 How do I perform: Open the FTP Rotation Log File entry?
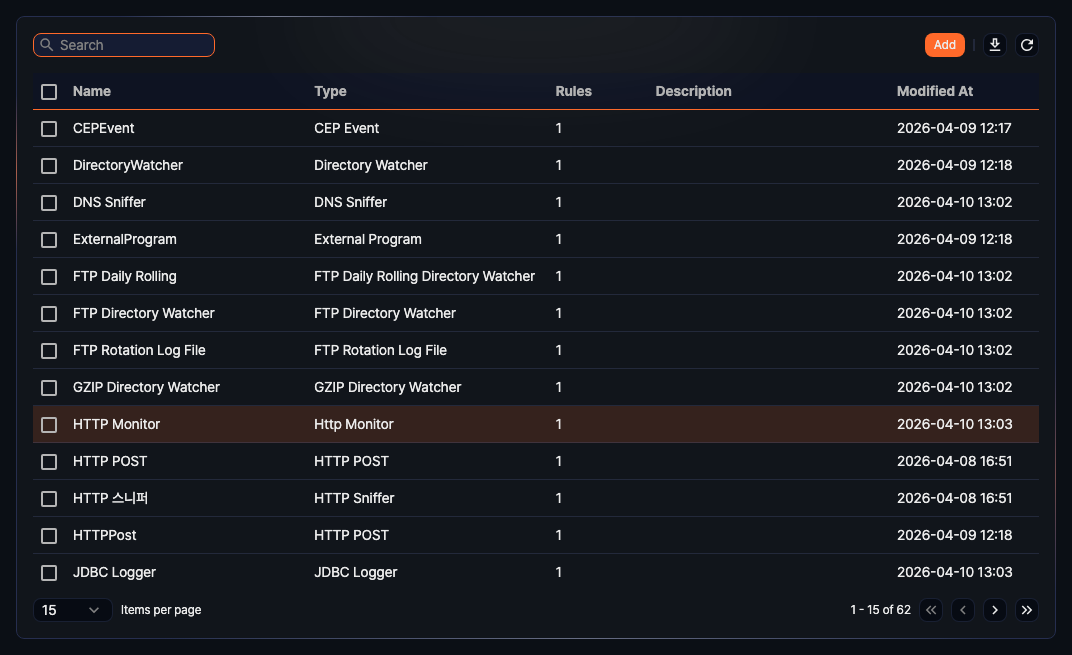coord(139,350)
